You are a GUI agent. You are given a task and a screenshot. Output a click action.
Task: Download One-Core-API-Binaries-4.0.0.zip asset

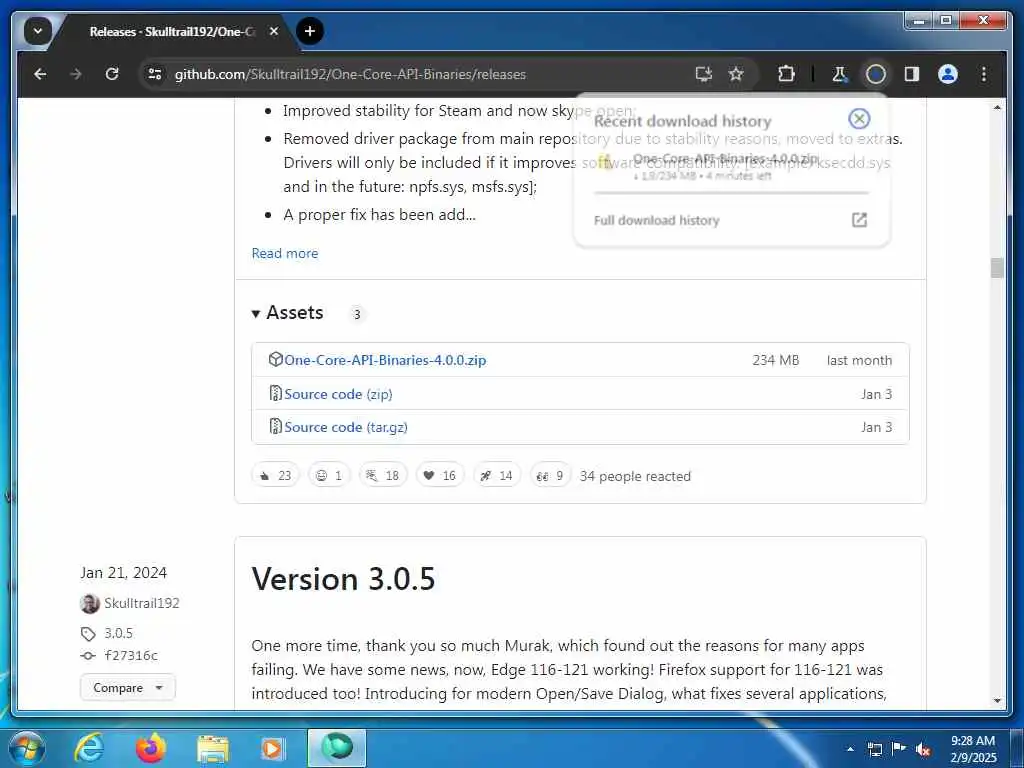[x=385, y=360]
